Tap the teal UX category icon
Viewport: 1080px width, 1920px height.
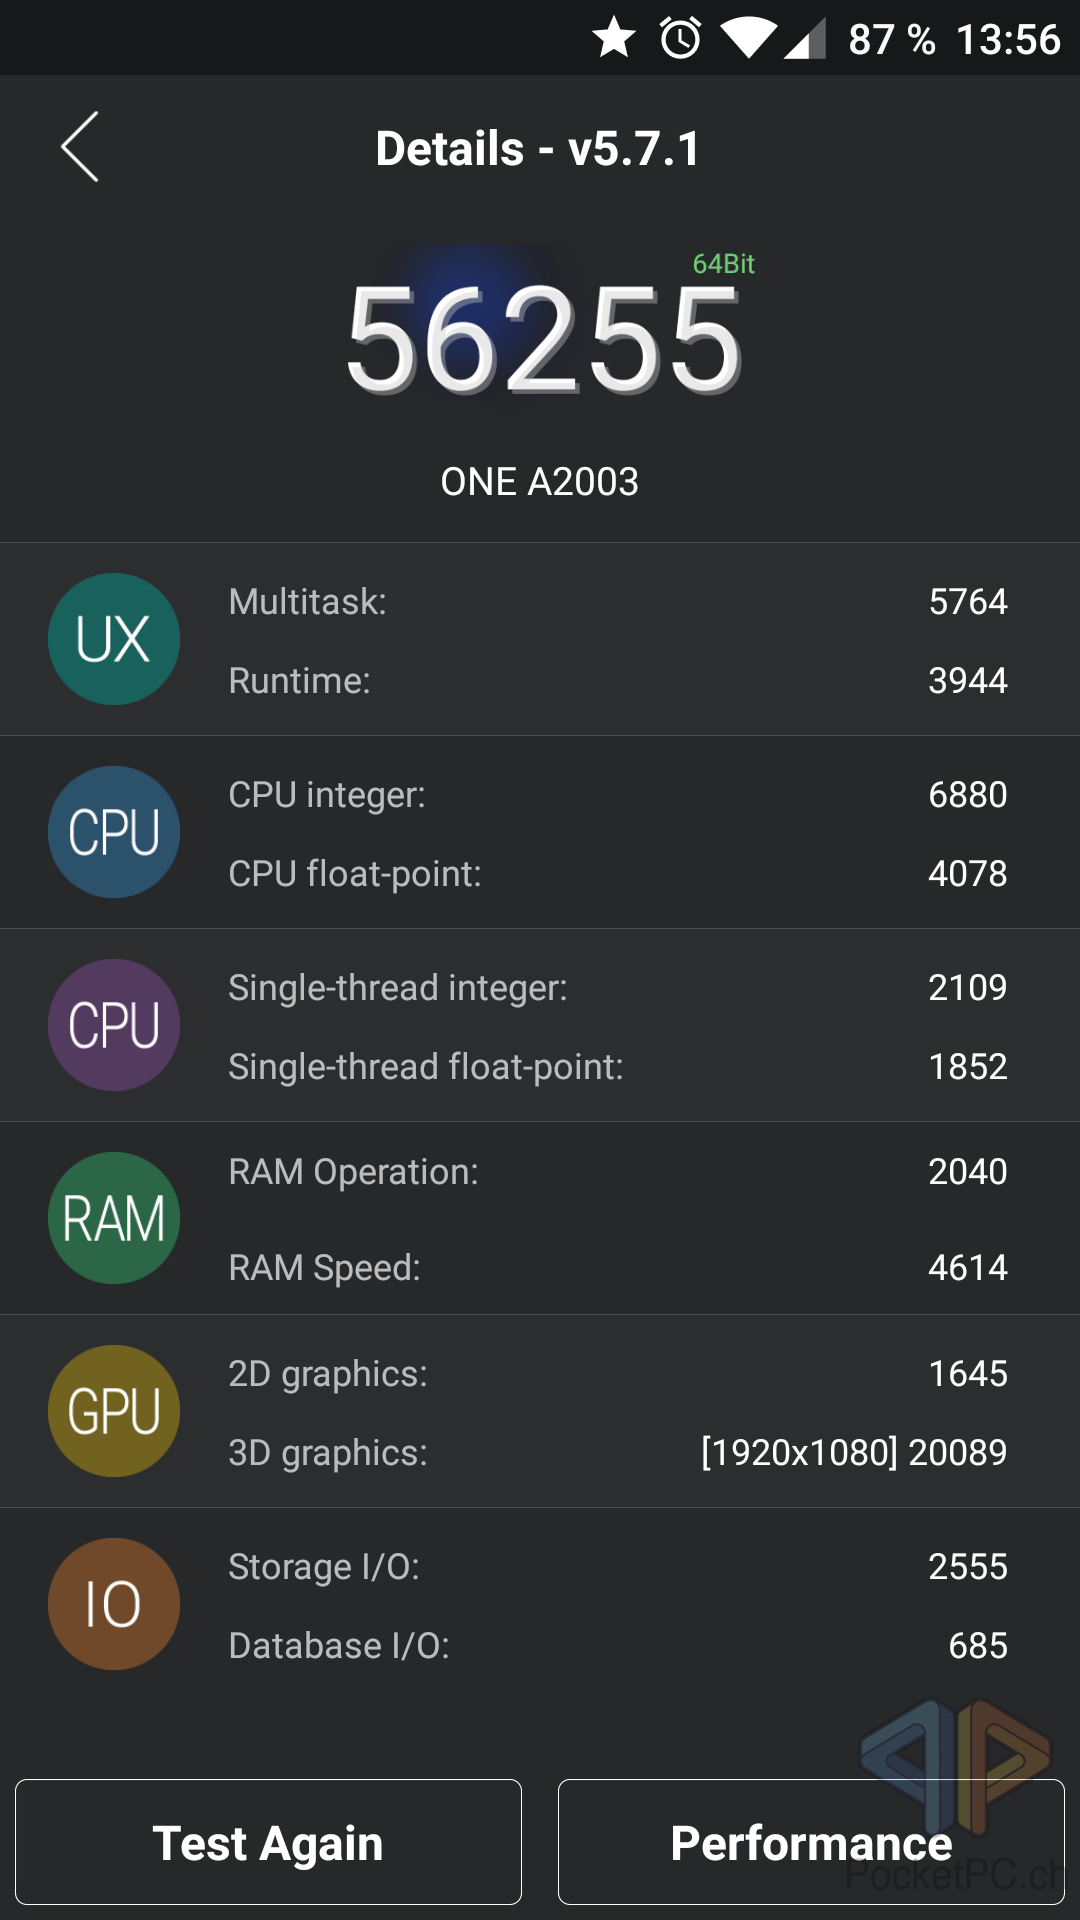coord(114,639)
